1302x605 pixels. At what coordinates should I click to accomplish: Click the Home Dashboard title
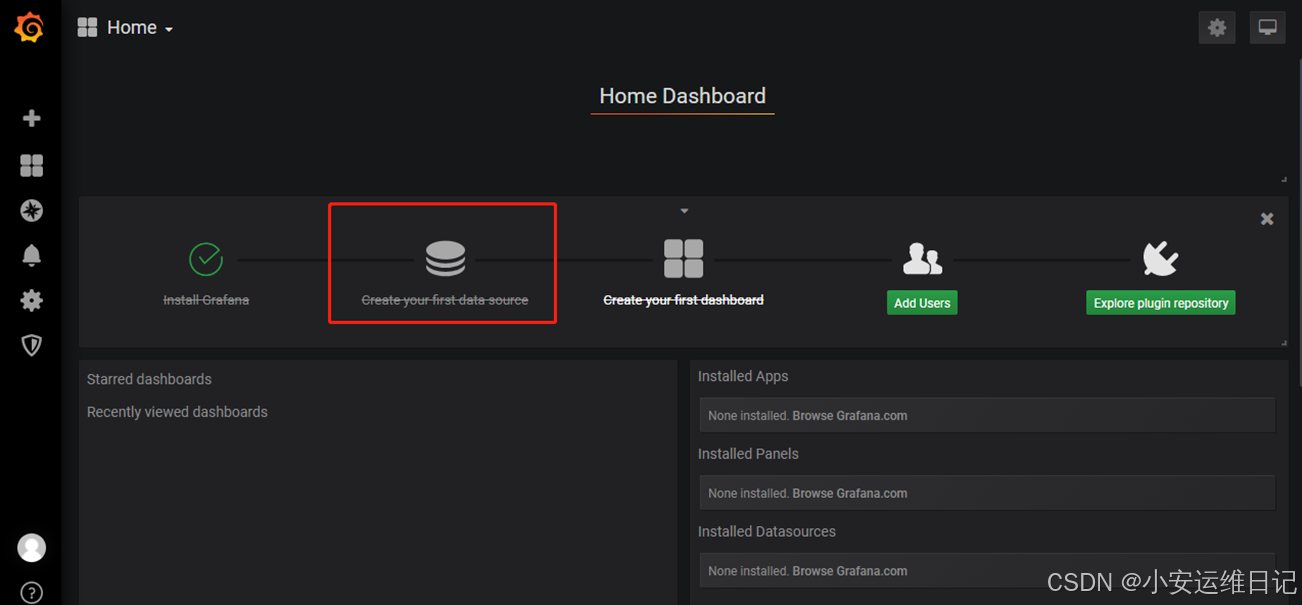tap(683, 96)
